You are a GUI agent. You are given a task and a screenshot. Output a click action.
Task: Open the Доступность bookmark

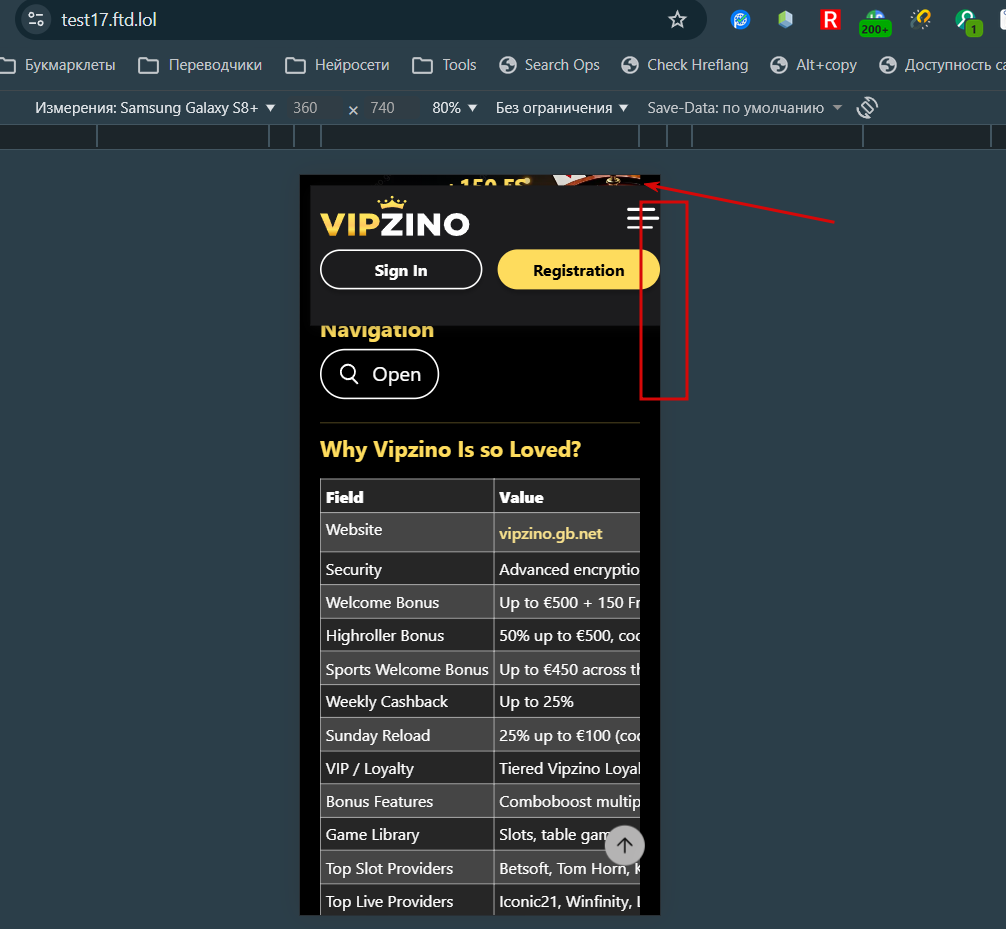[942, 65]
